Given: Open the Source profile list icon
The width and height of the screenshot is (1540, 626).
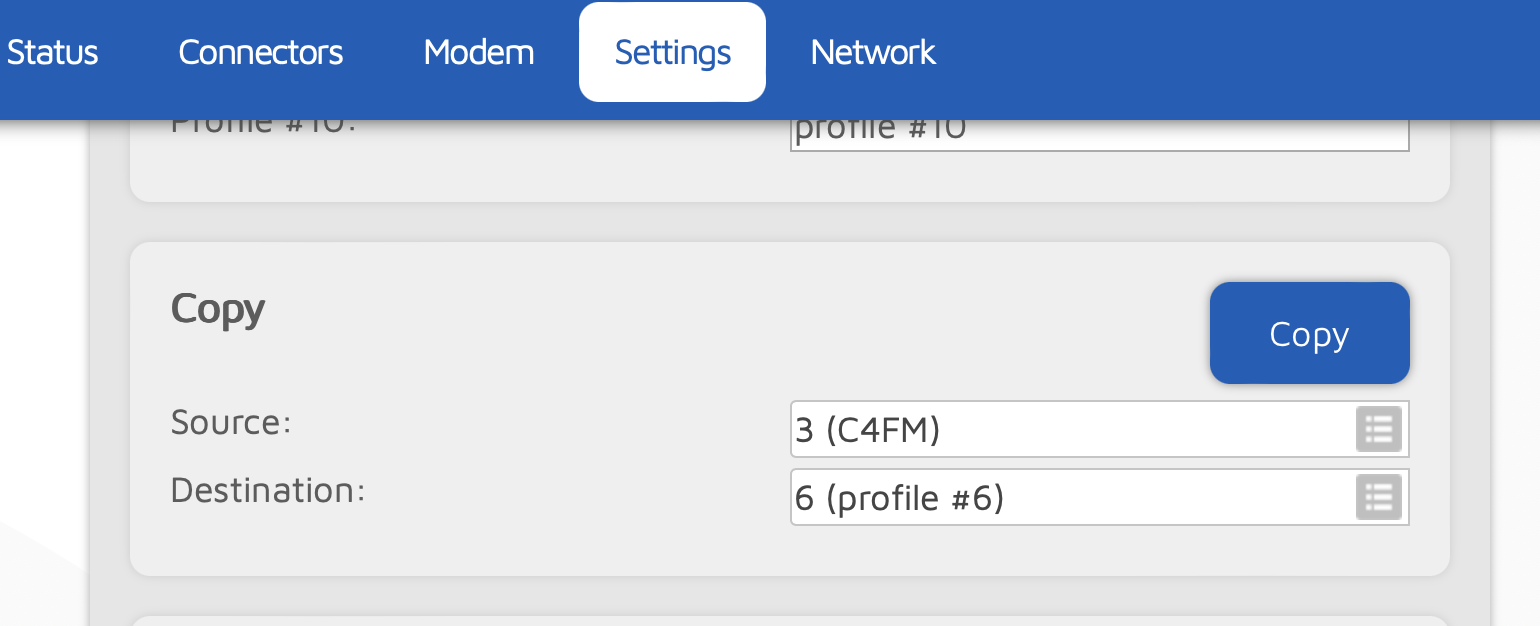Looking at the screenshot, I should [1378, 430].
